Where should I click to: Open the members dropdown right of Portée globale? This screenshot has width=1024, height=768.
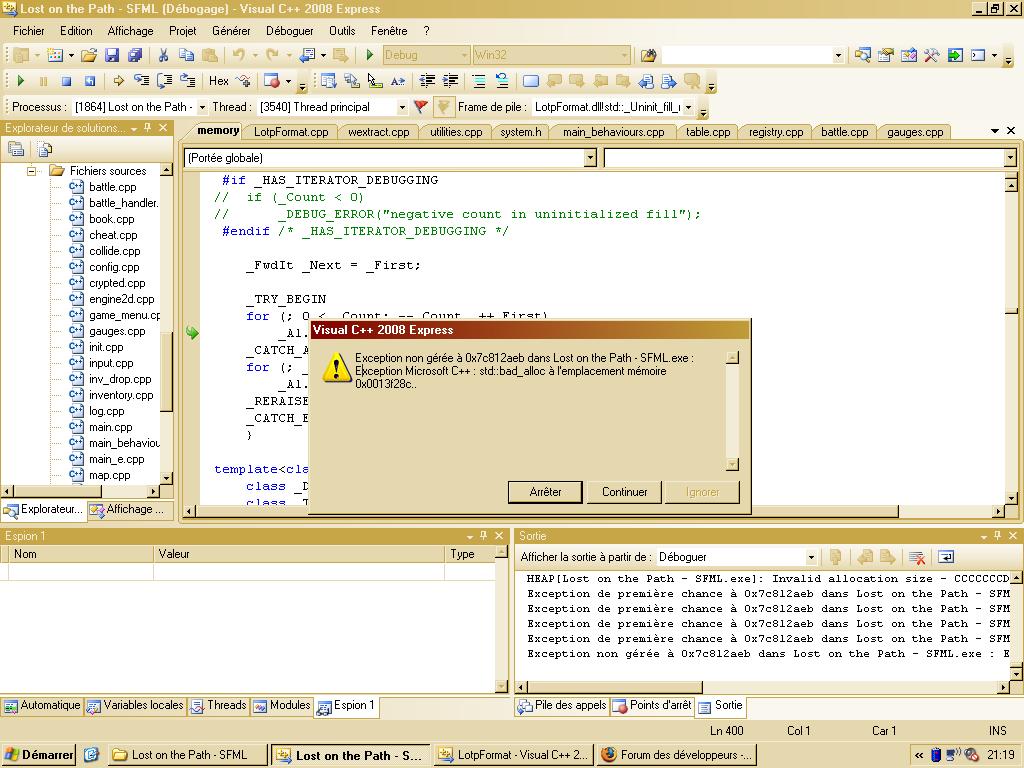coord(1010,157)
